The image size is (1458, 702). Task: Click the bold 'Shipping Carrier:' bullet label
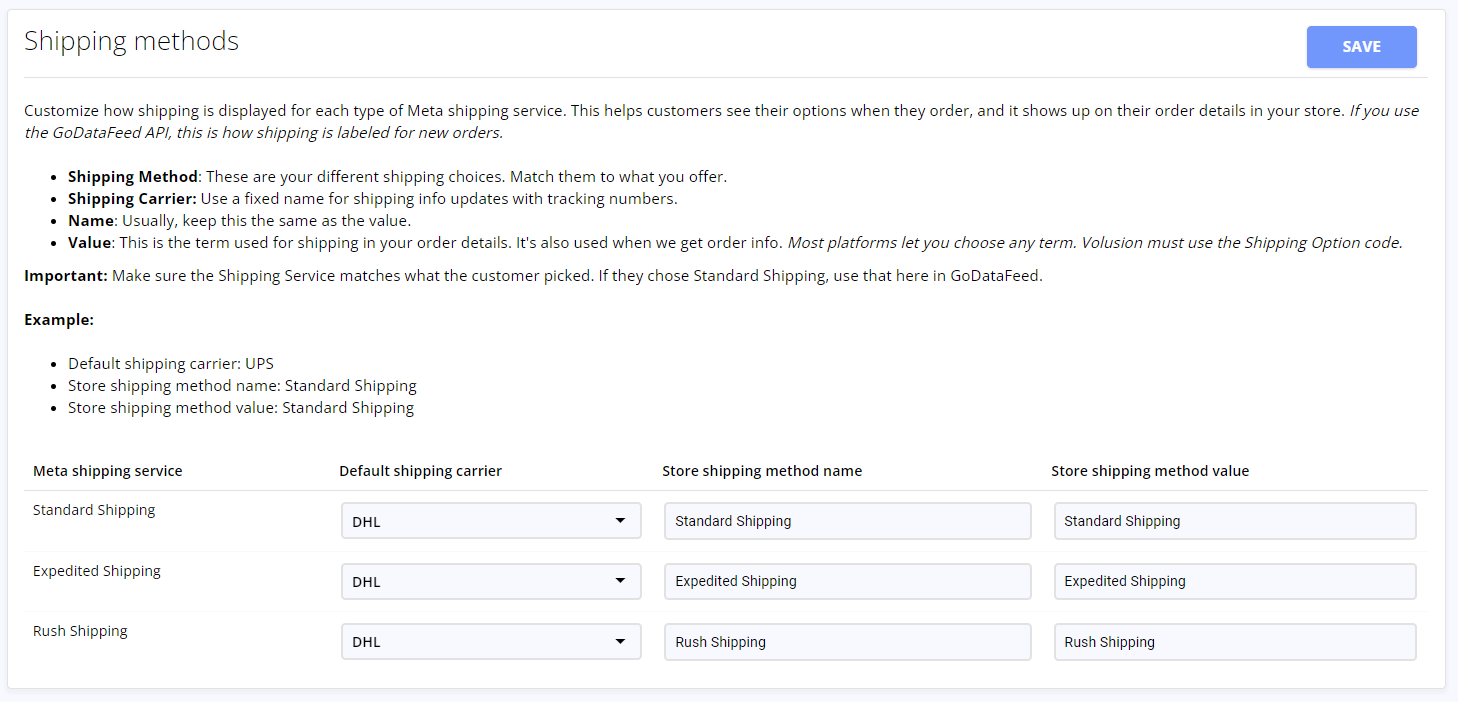coord(132,199)
